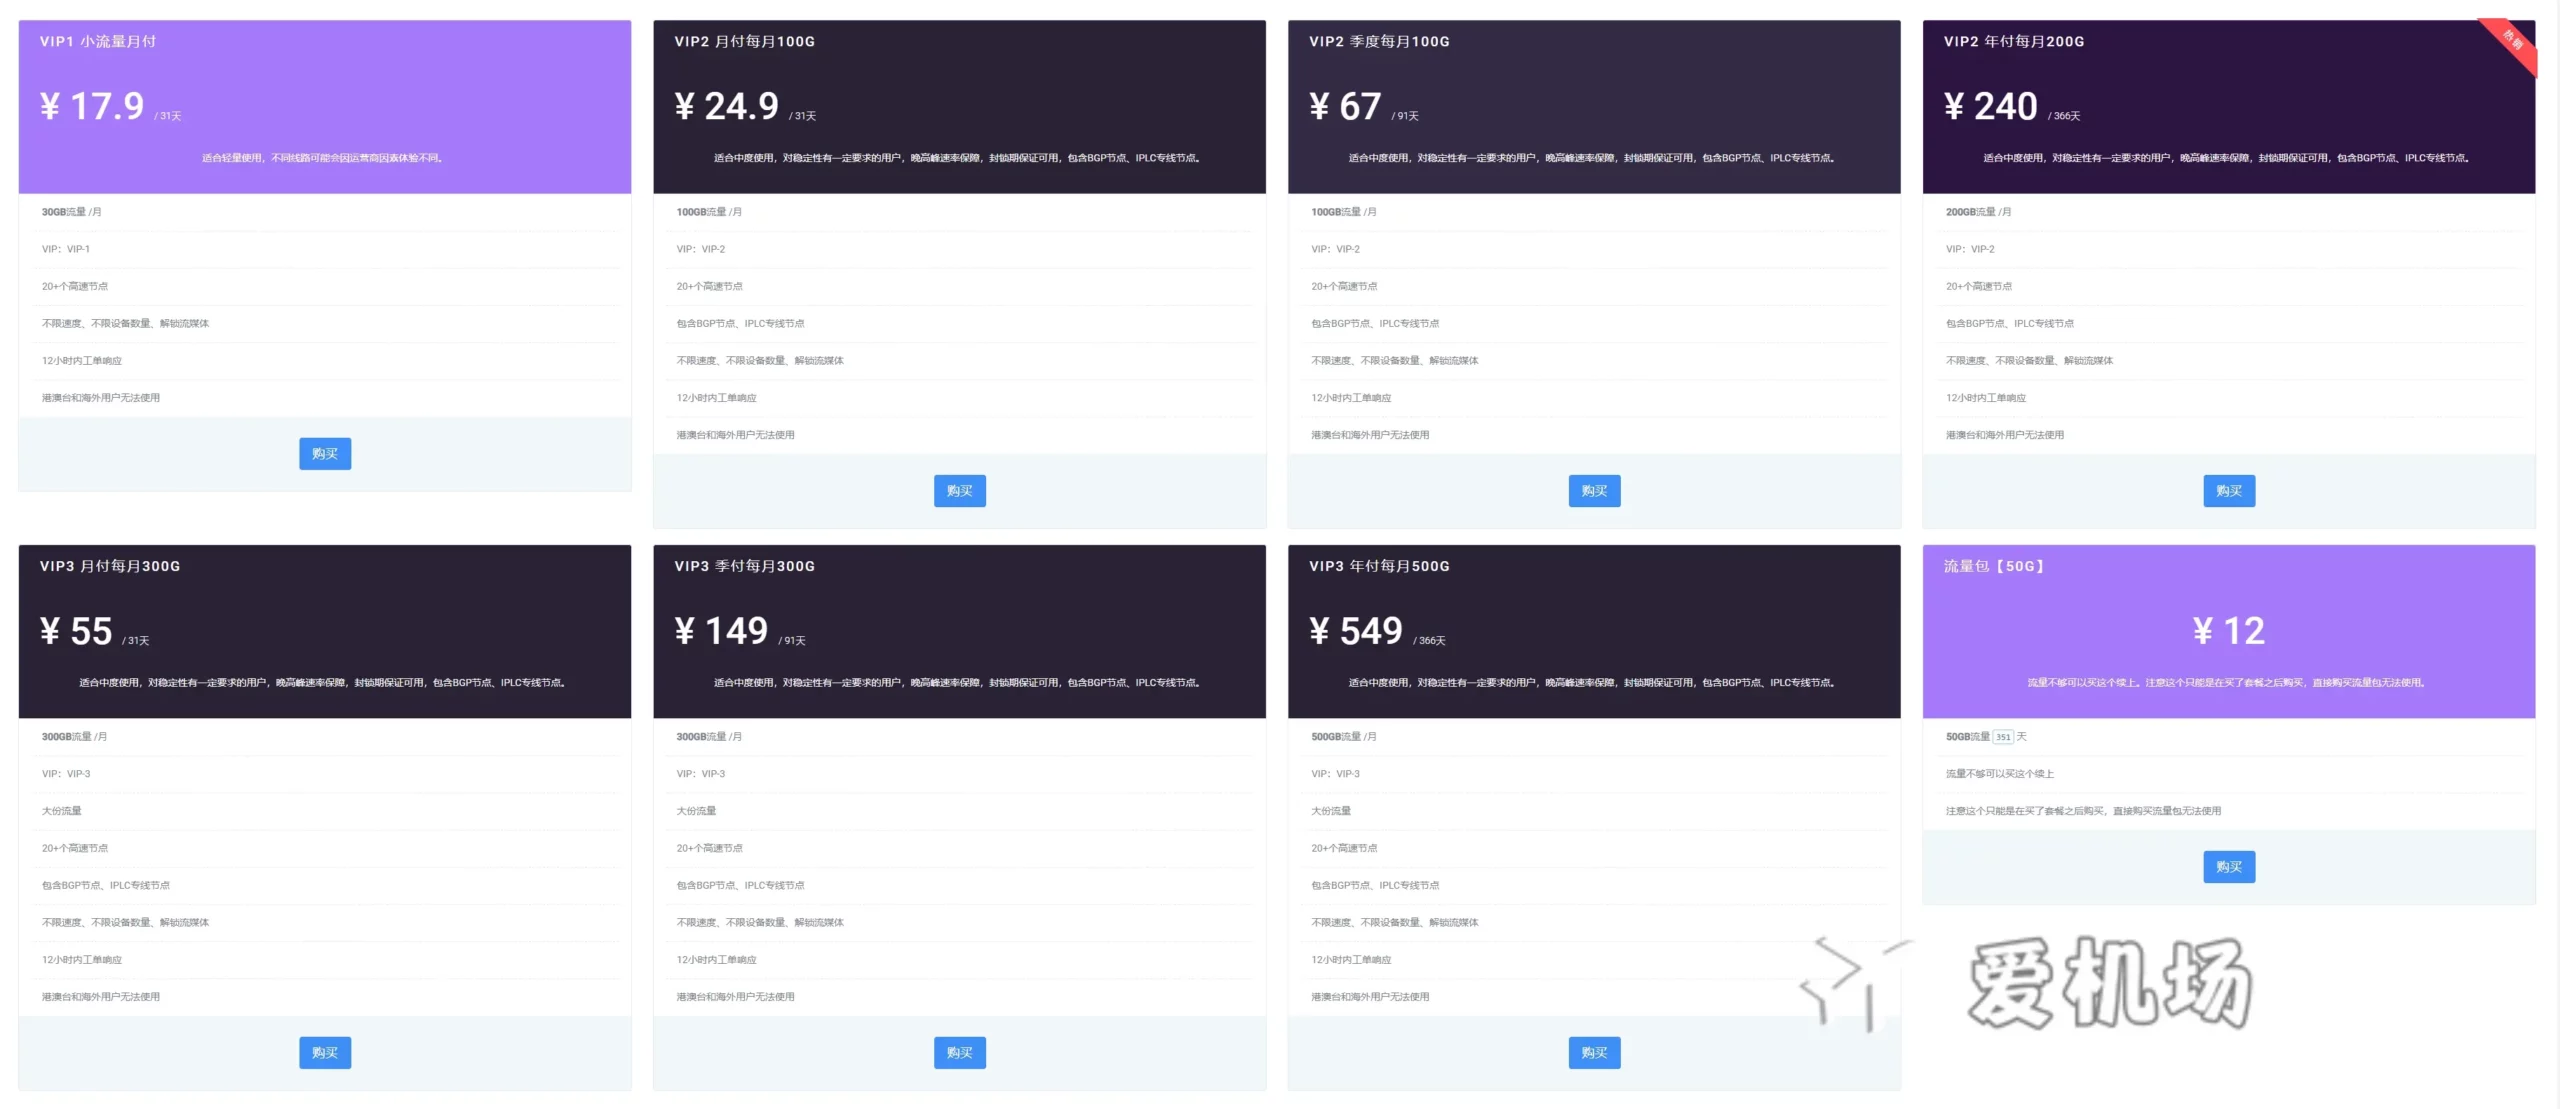Buy the VIP3 年付每月500G plan
Screen dimensions: 2560x1109
tap(1594, 1053)
